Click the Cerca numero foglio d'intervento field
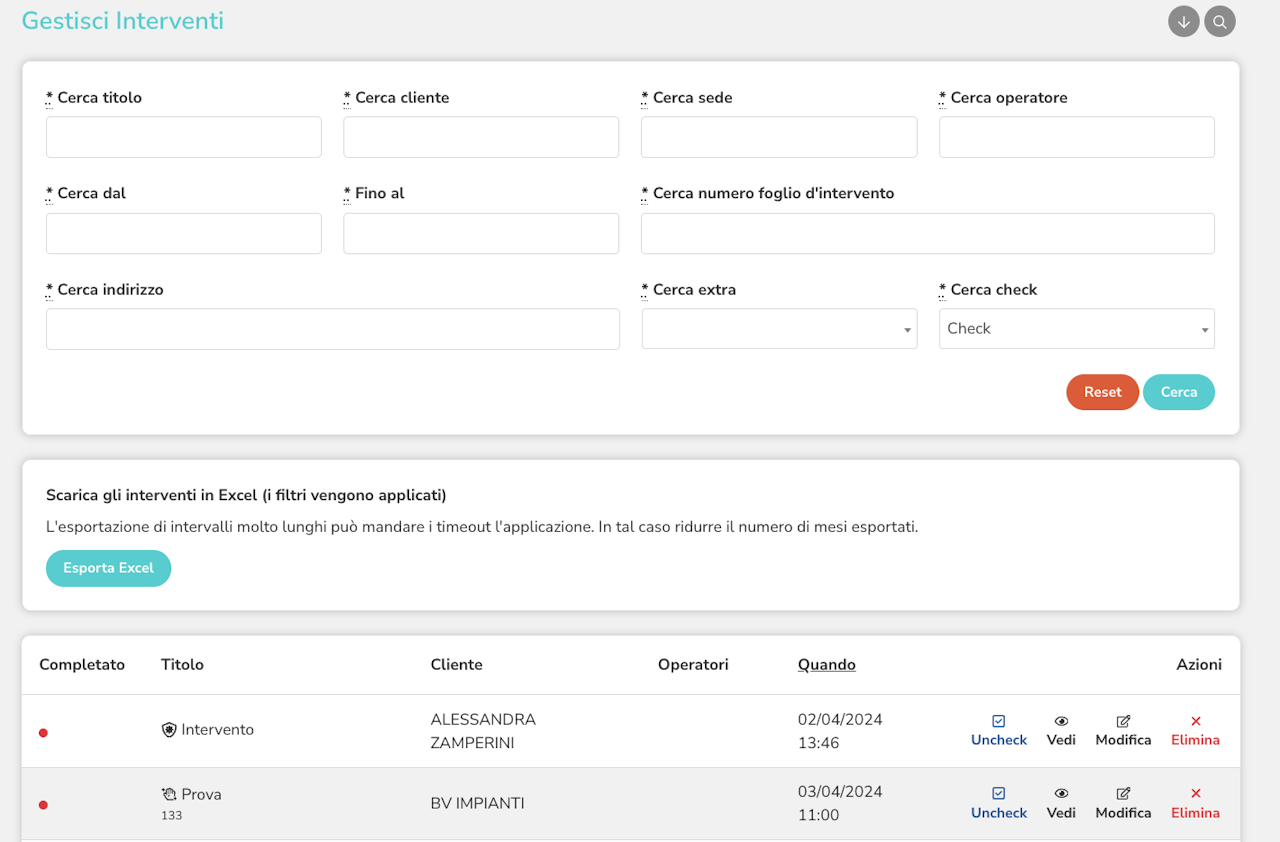 click(927, 233)
